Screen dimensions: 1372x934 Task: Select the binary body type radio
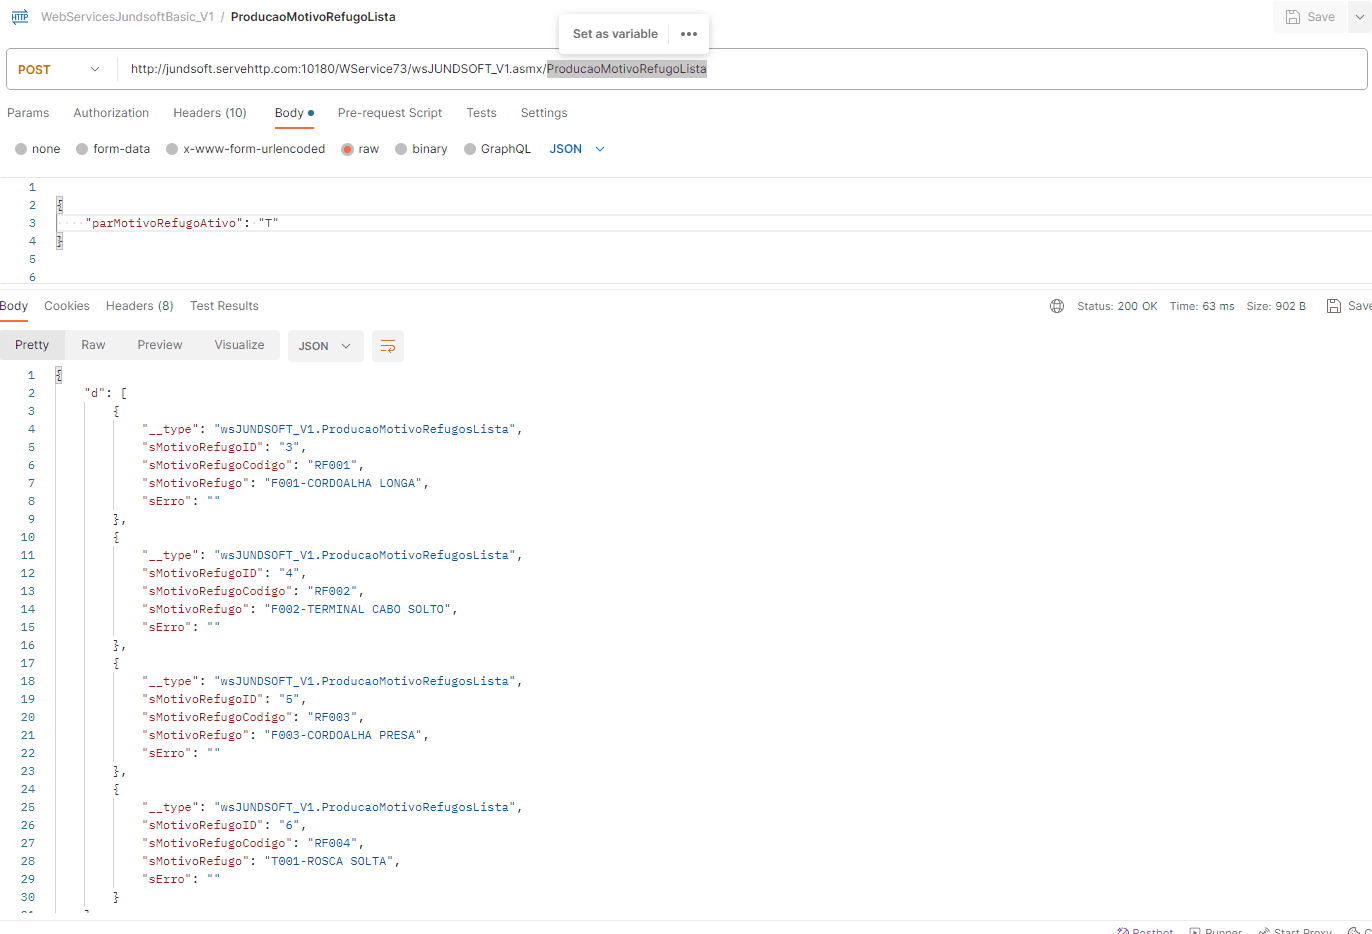401,149
